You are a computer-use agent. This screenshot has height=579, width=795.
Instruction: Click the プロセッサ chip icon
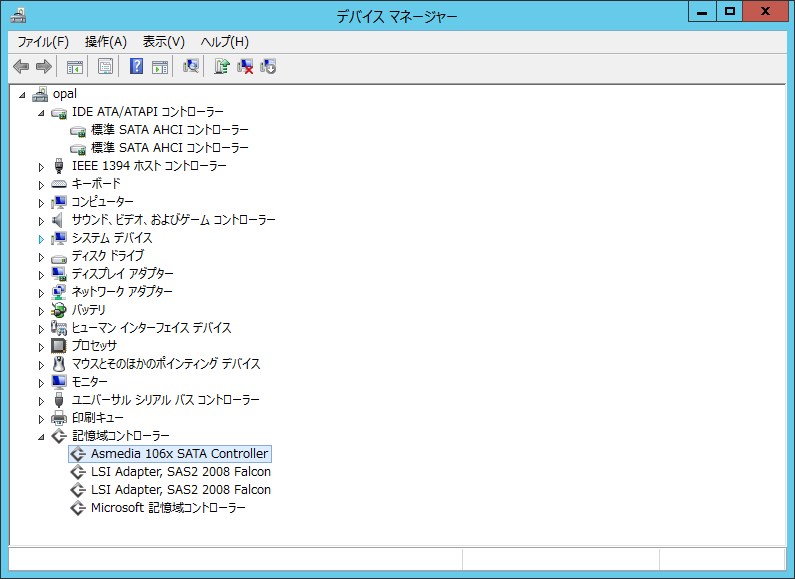click(x=59, y=346)
